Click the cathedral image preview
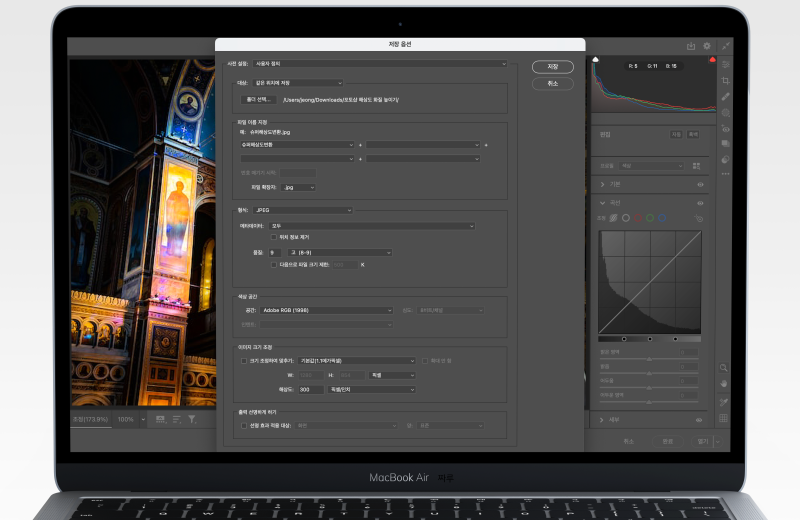 (143, 232)
